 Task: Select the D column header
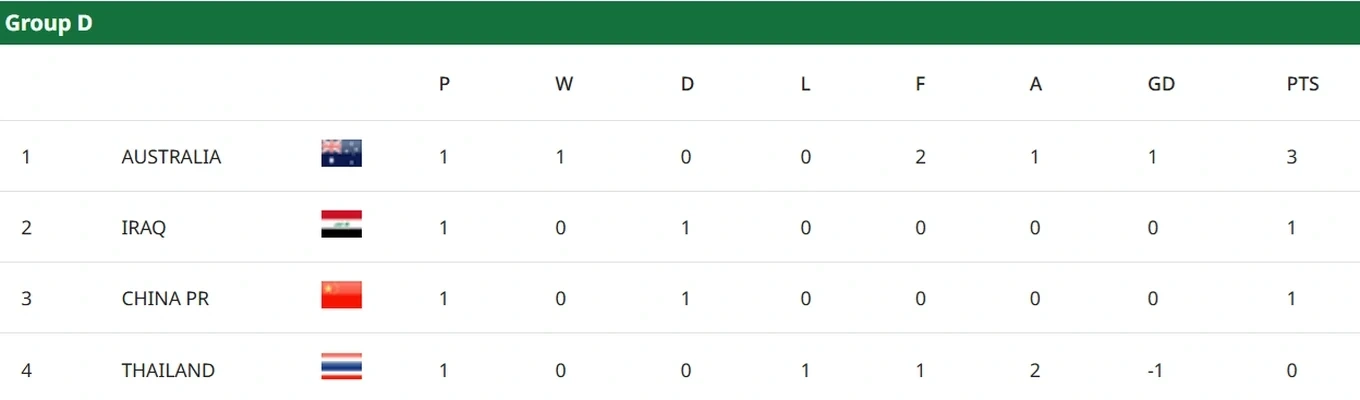tap(687, 85)
